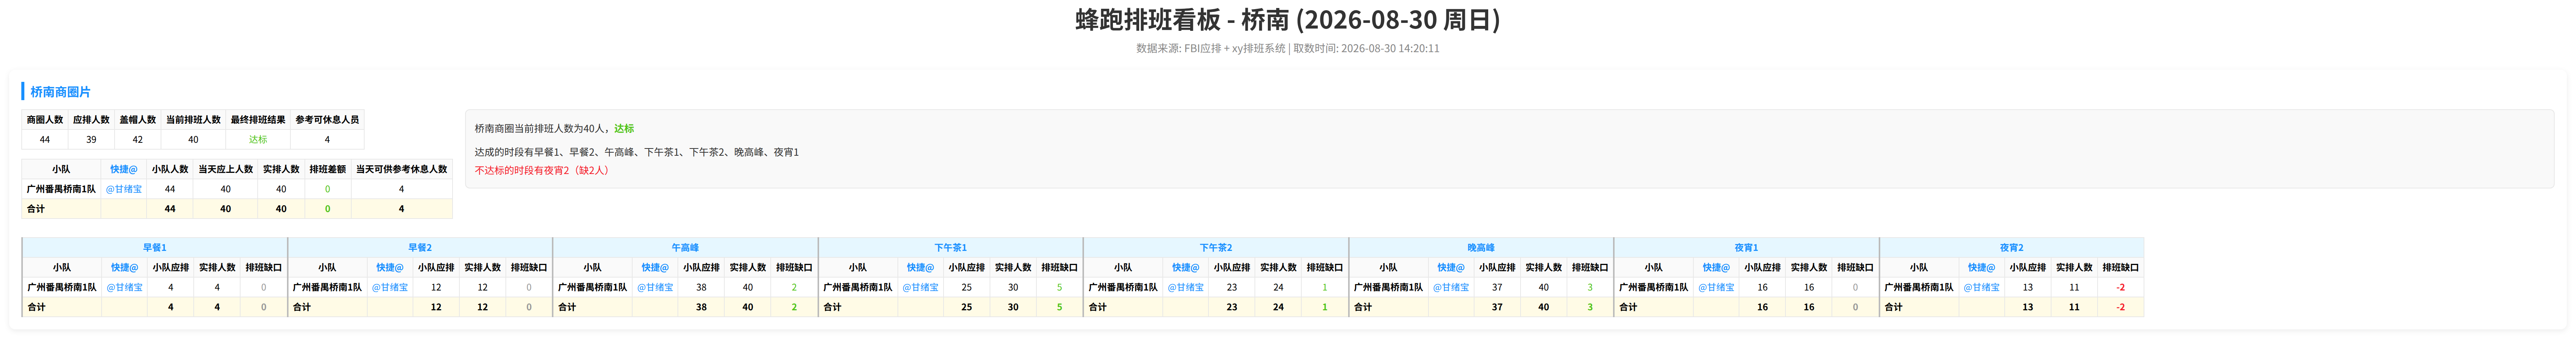
Task: Click the 早餐1 time slot header
Action: 155,247
